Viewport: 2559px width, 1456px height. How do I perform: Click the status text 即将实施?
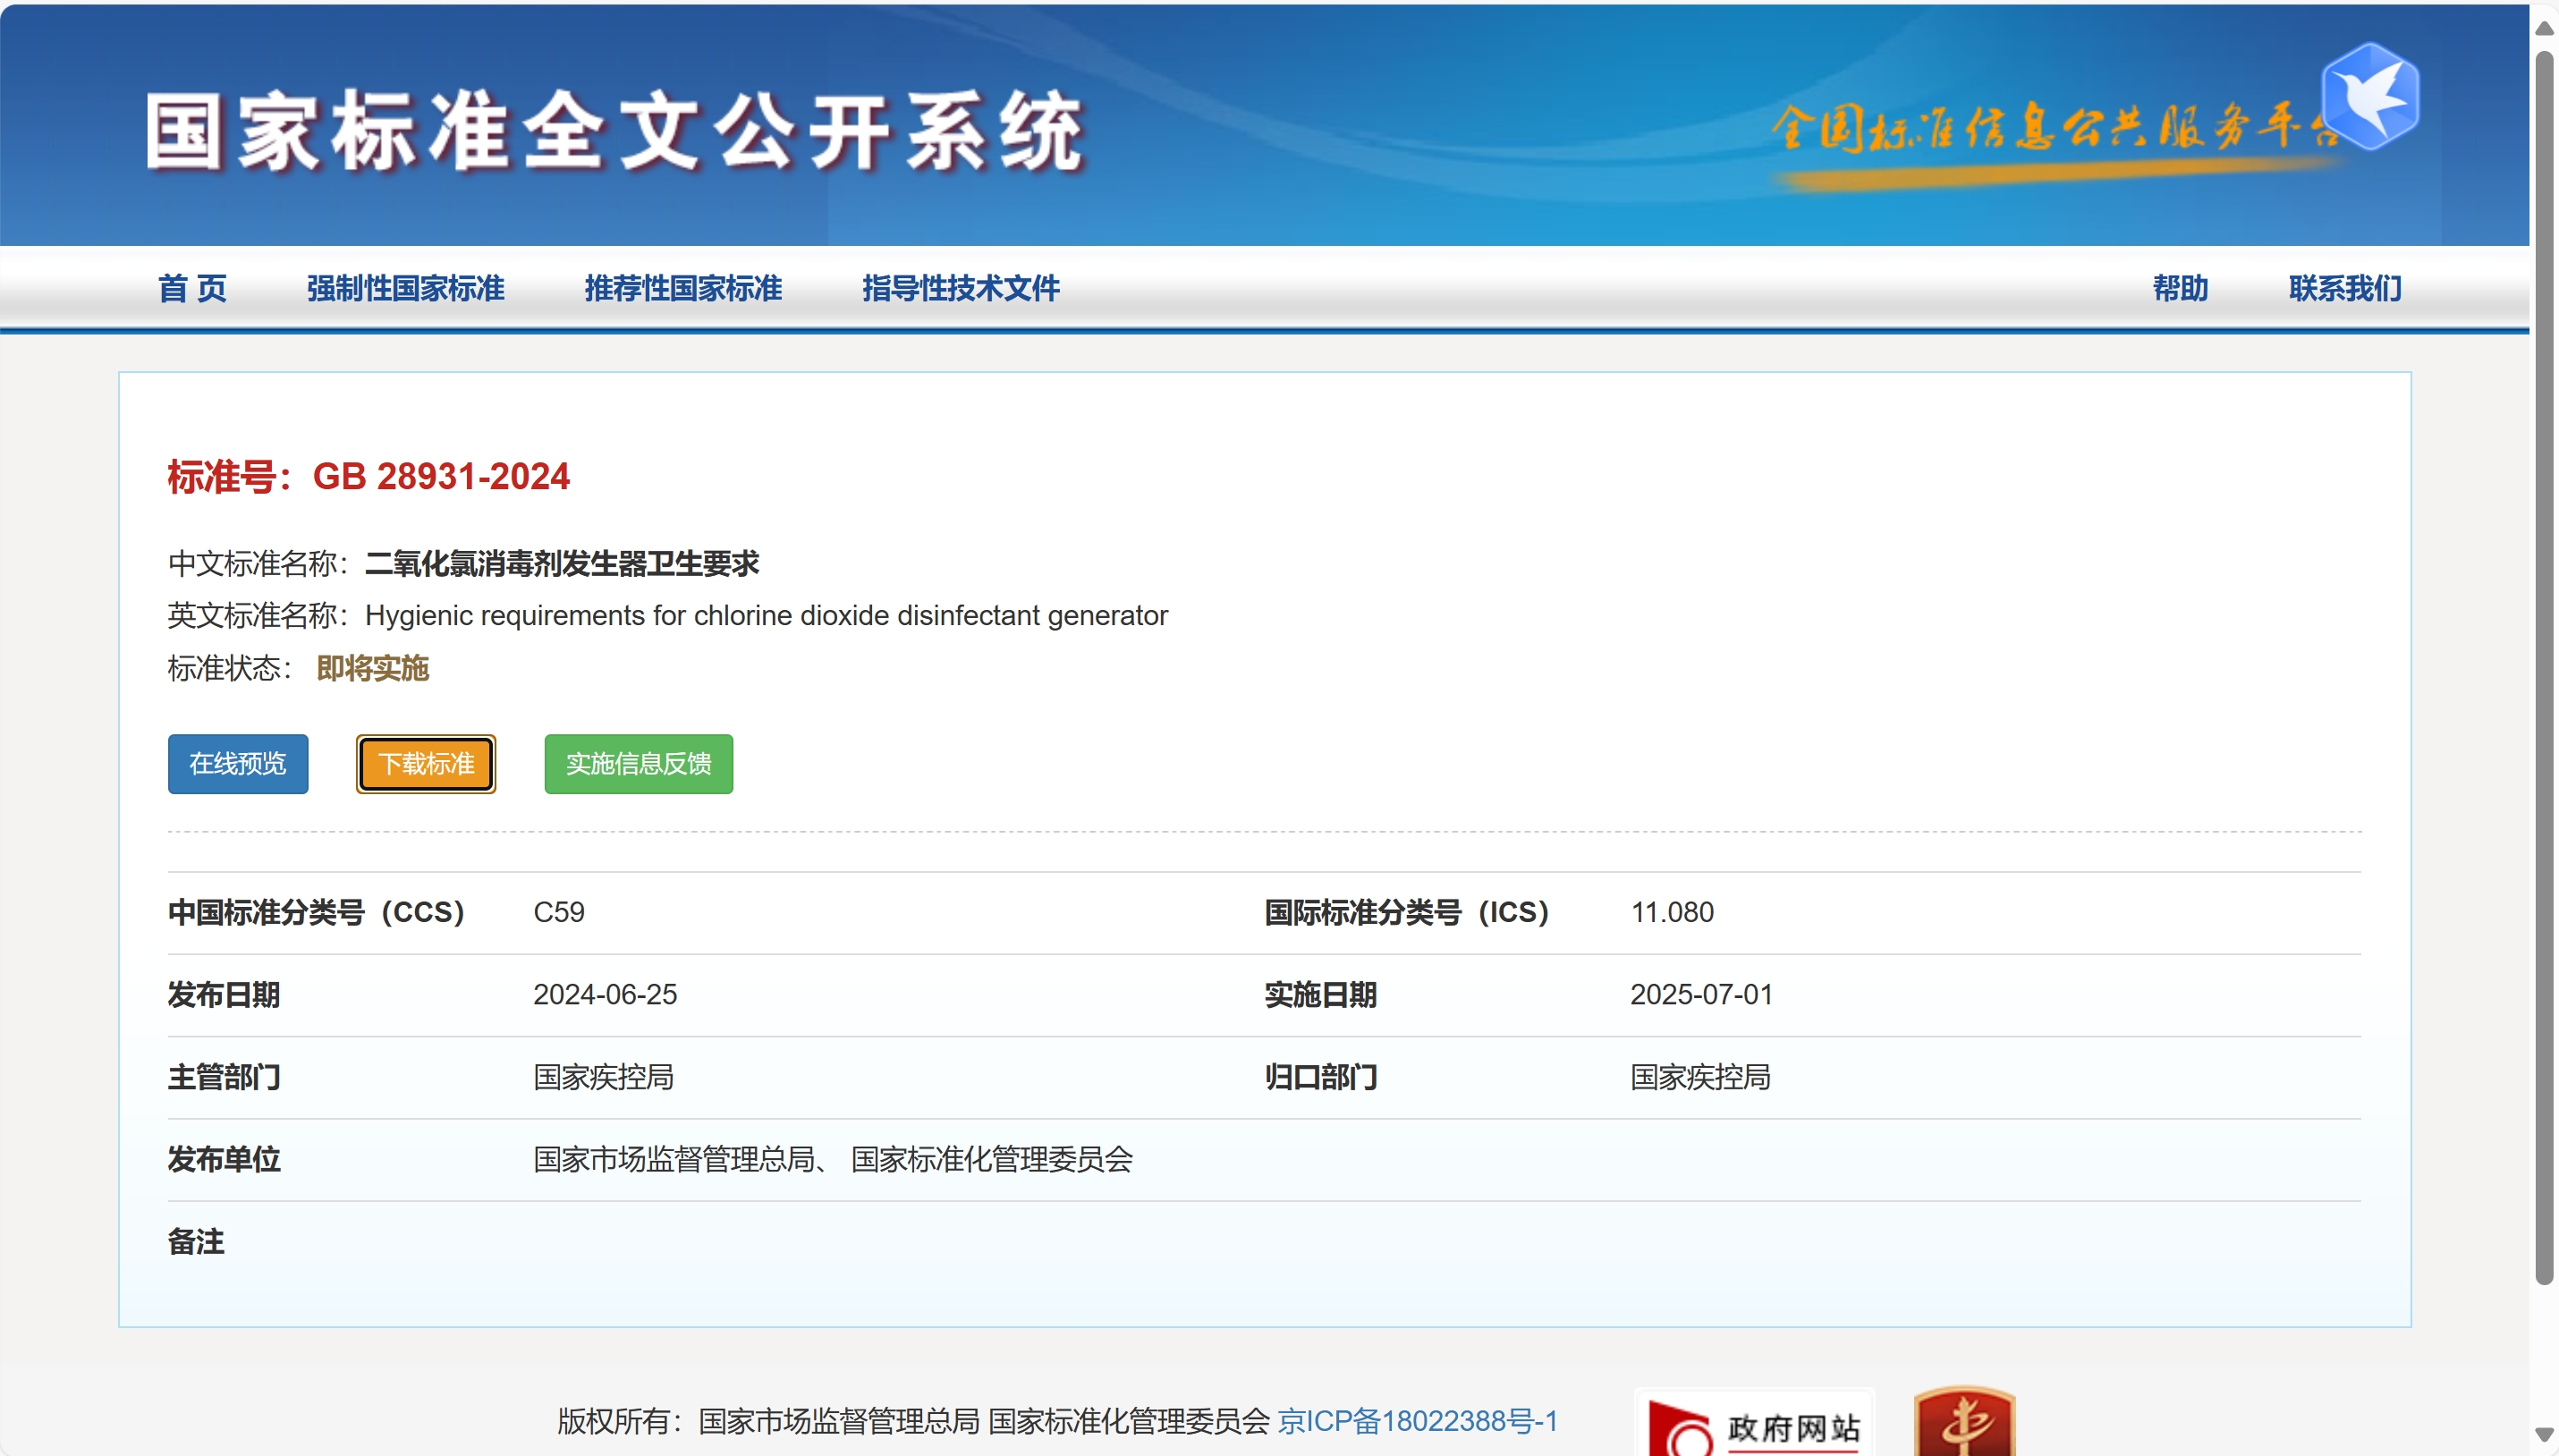372,668
